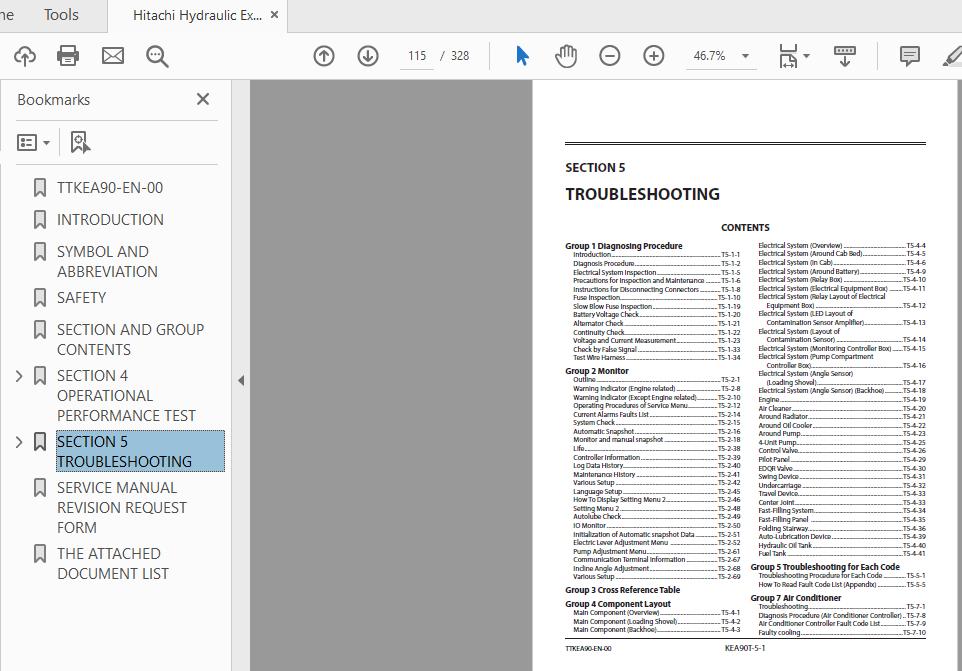This screenshot has width=962, height=671.
Task: Click the zoom in icon
Action: click(653, 55)
